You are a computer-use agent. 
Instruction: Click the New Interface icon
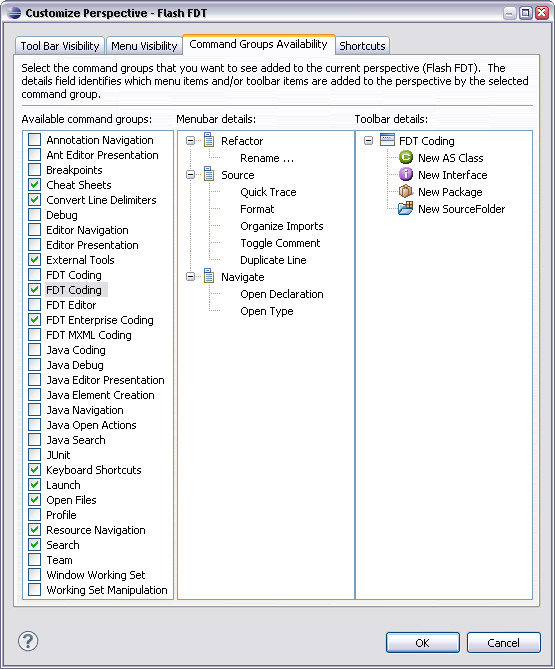click(x=406, y=175)
